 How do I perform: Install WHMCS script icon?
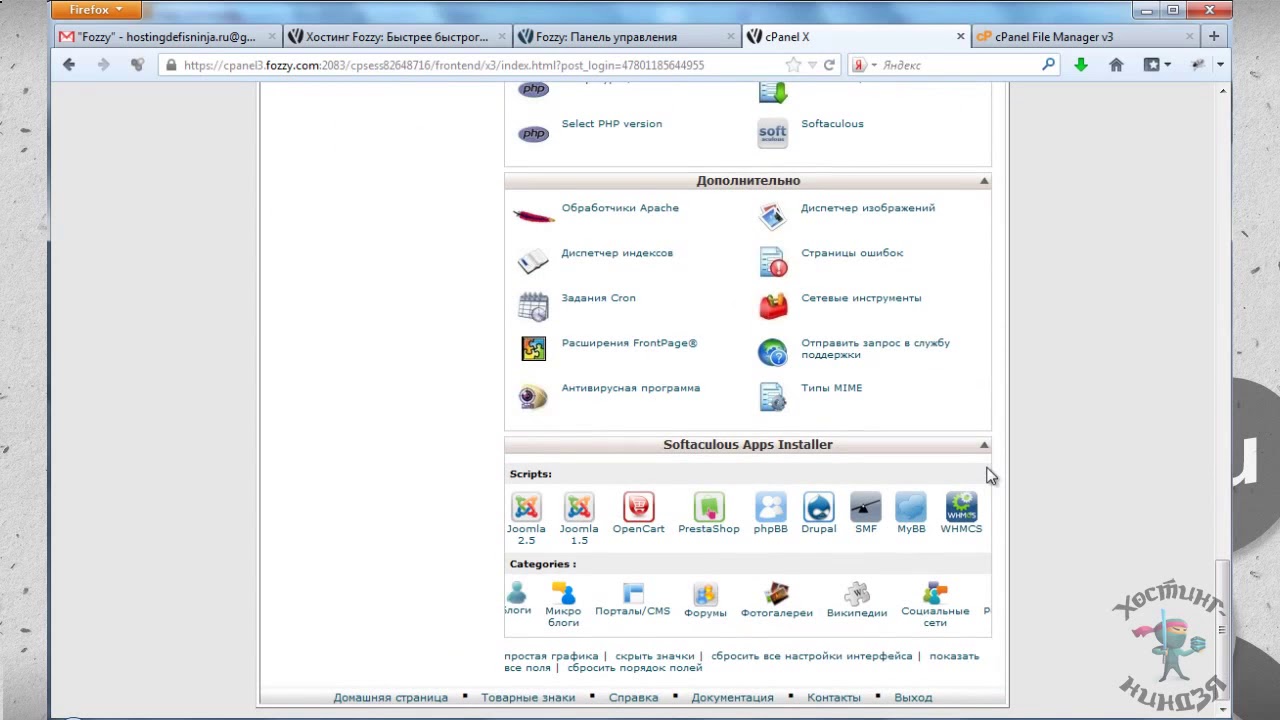pyautogui.click(x=961, y=507)
